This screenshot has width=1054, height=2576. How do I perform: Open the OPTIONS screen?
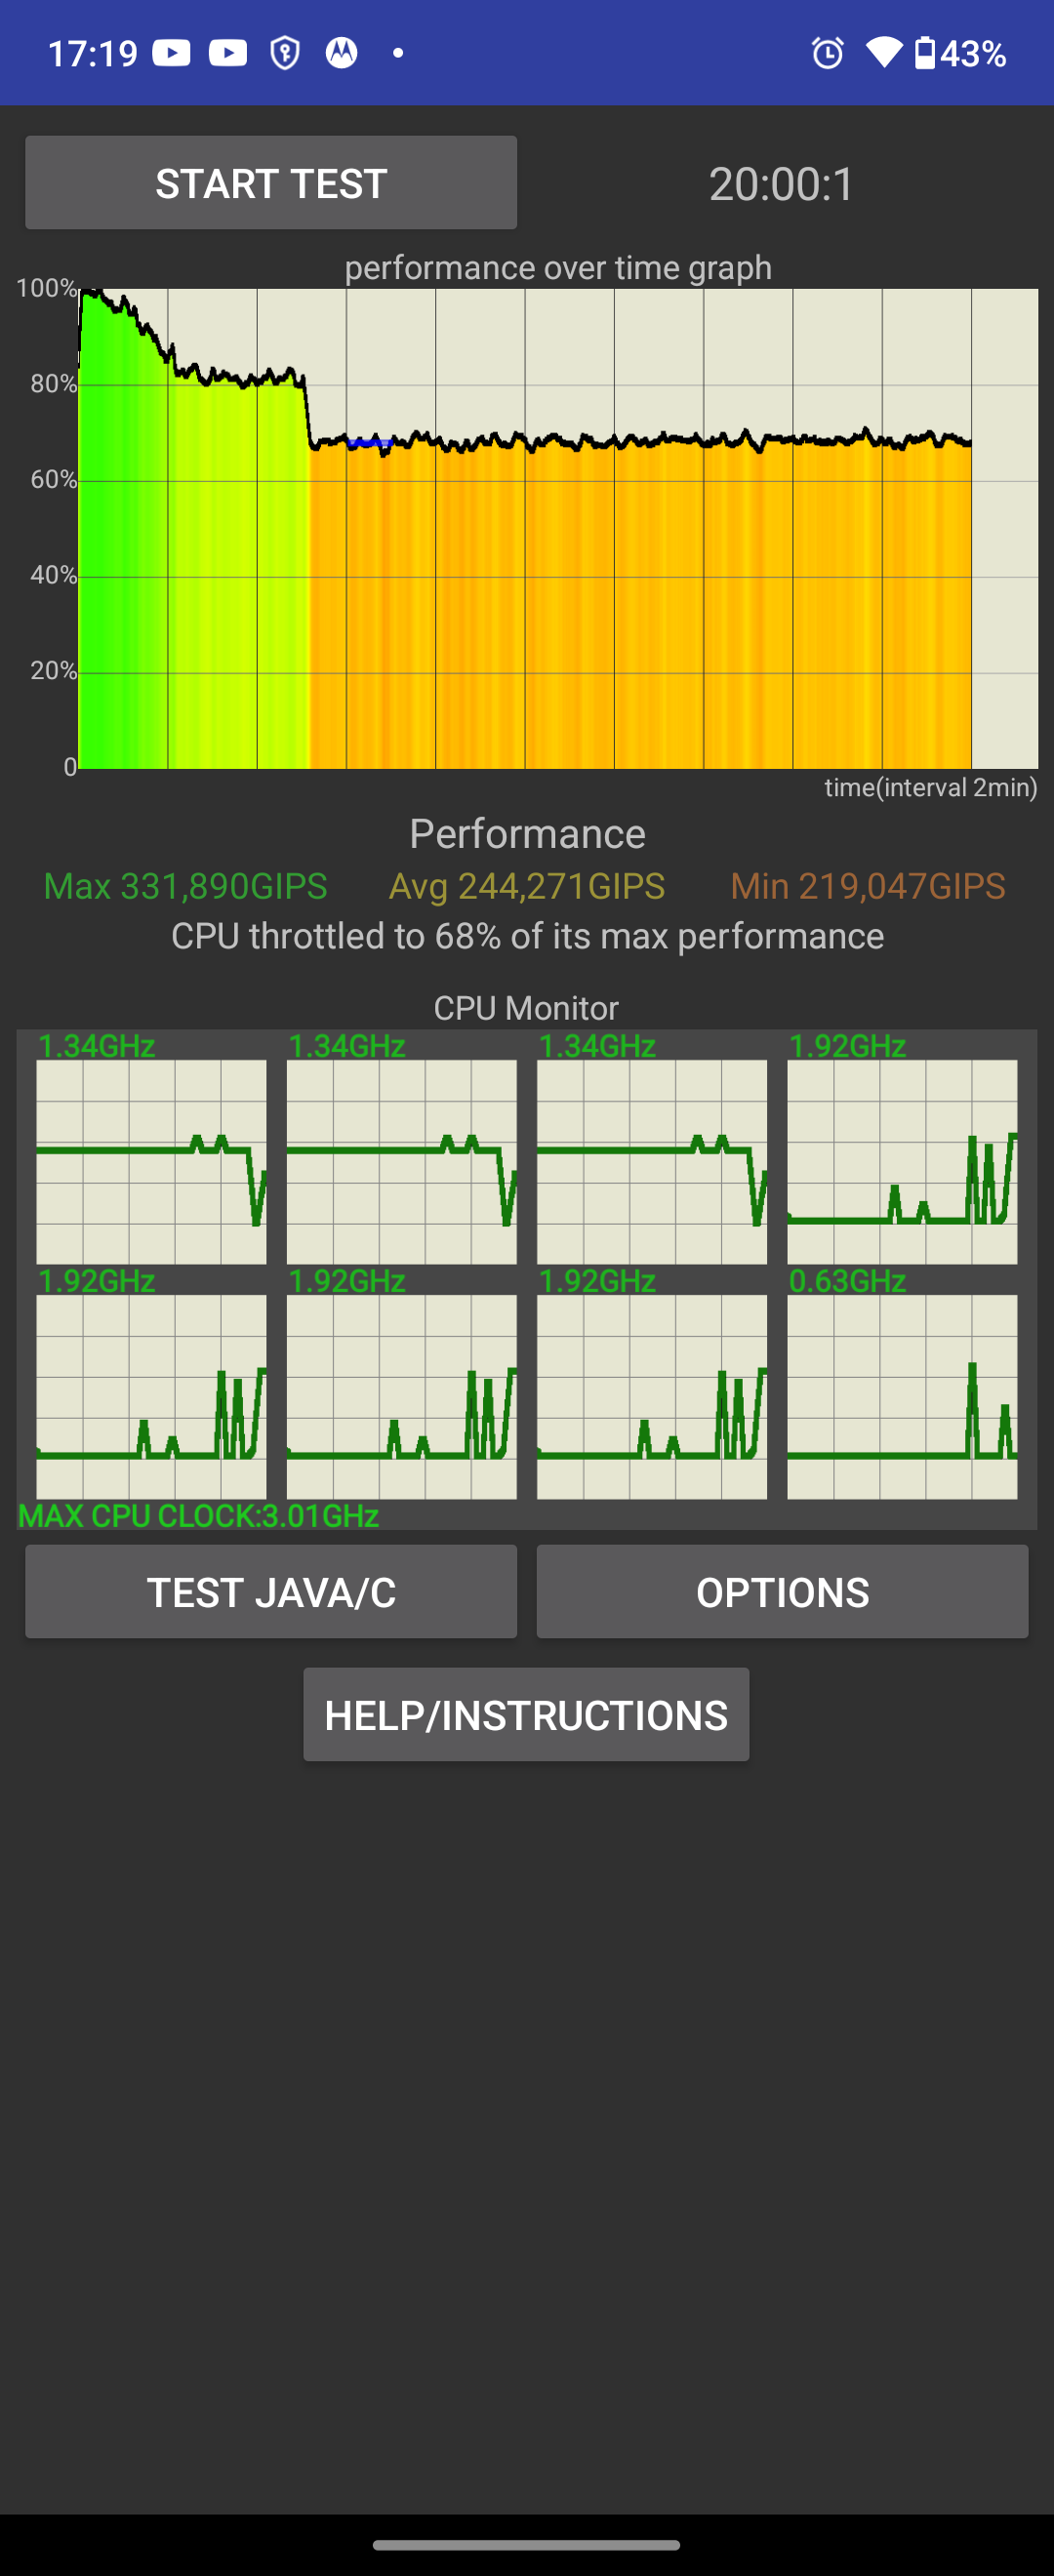point(782,1592)
